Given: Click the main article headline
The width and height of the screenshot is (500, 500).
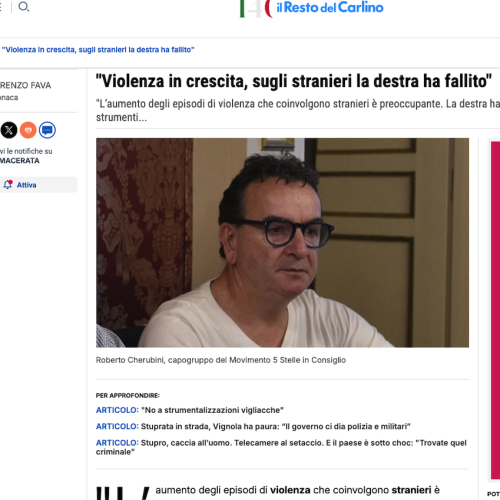Looking at the screenshot, I should coord(294,81).
